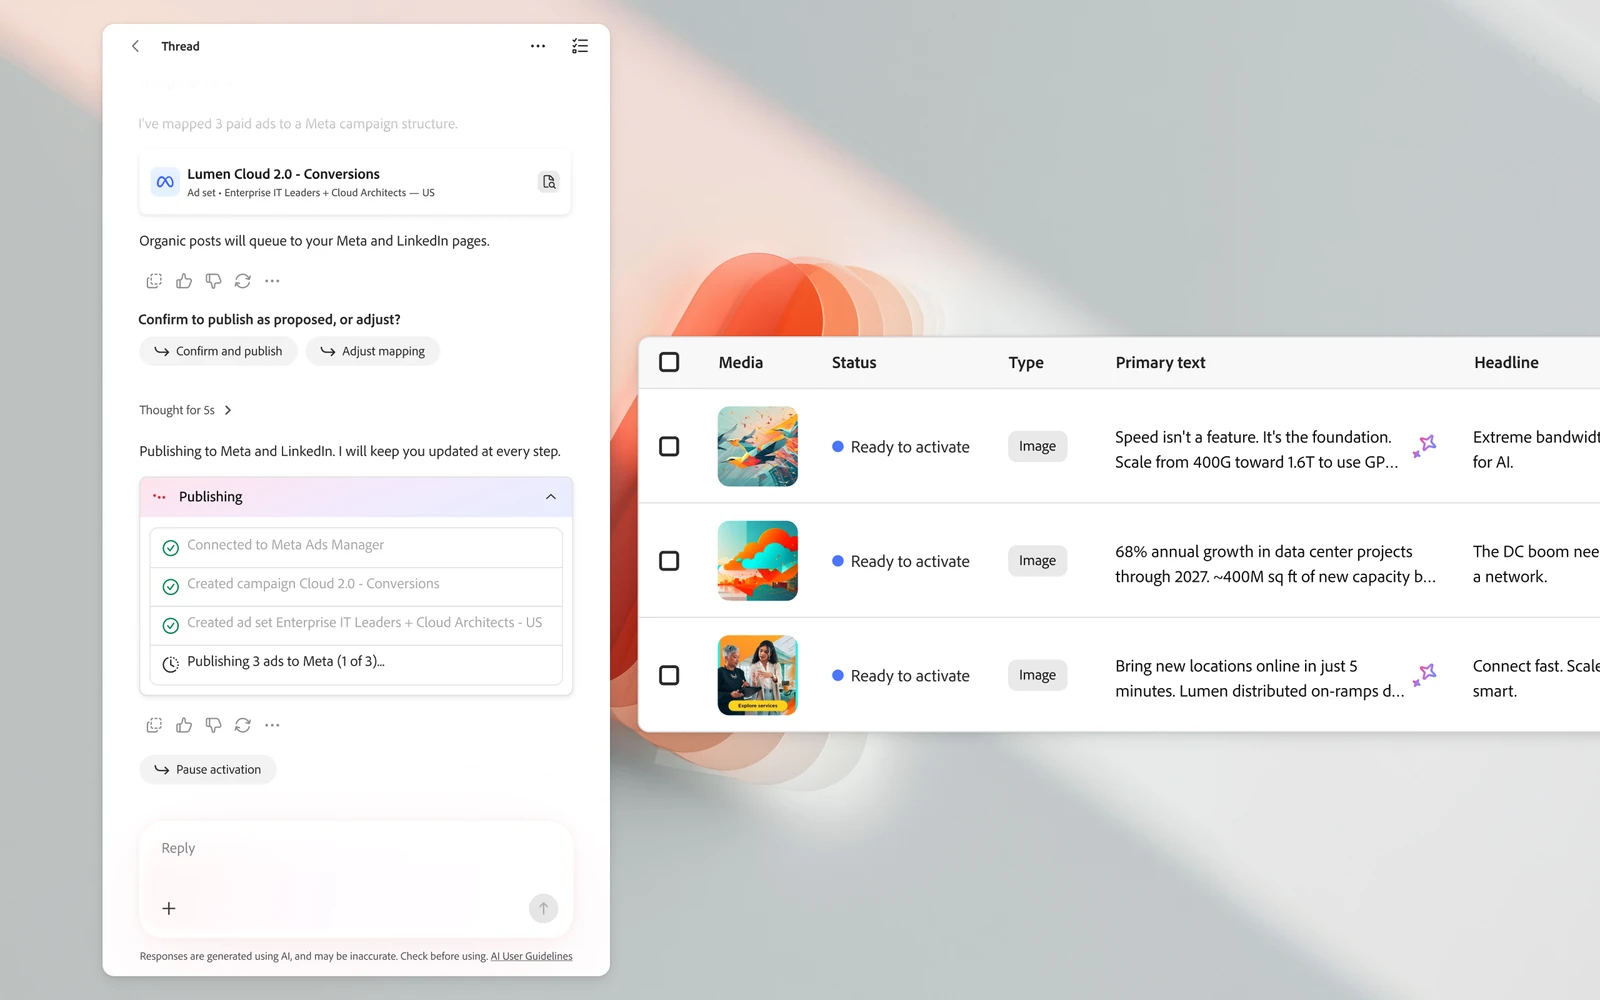Click Ready to activate in Bring new locations row
The image size is (1600, 1000).
tap(901, 676)
